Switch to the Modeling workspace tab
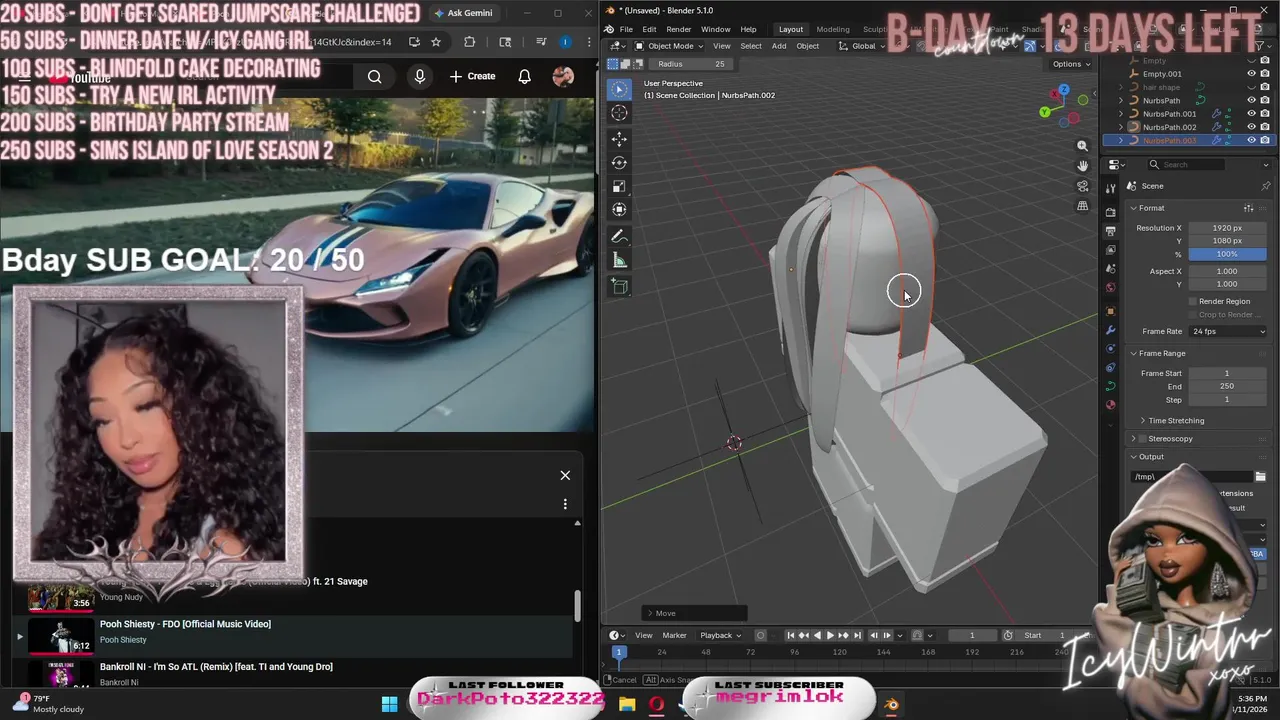1280x720 pixels. [x=833, y=29]
